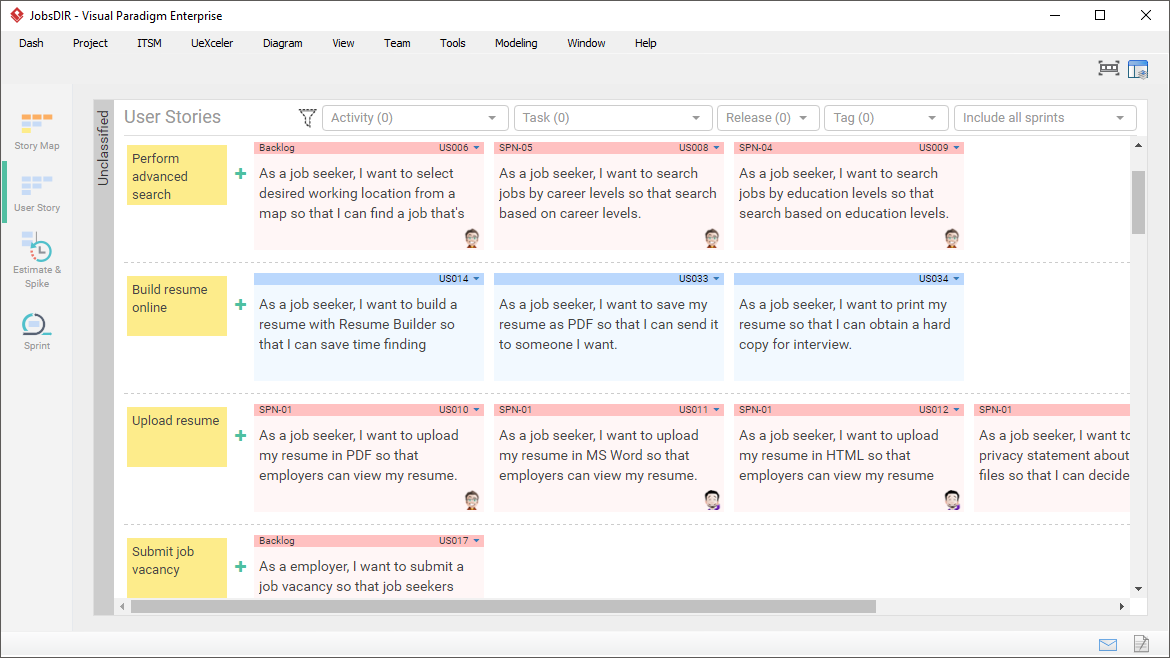Open the filter icon next to User Stories
1170x658 pixels.
pyautogui.click(x=307, y=117)
